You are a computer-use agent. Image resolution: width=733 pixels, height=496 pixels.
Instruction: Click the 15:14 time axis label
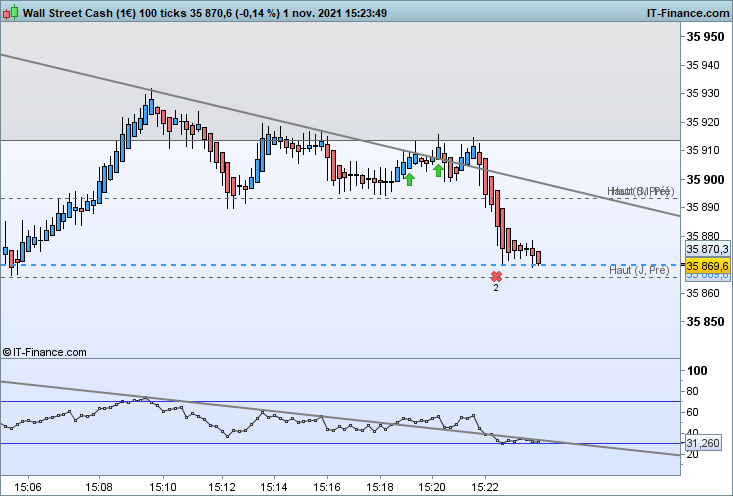pyautogui.click(x=273, y=487)
